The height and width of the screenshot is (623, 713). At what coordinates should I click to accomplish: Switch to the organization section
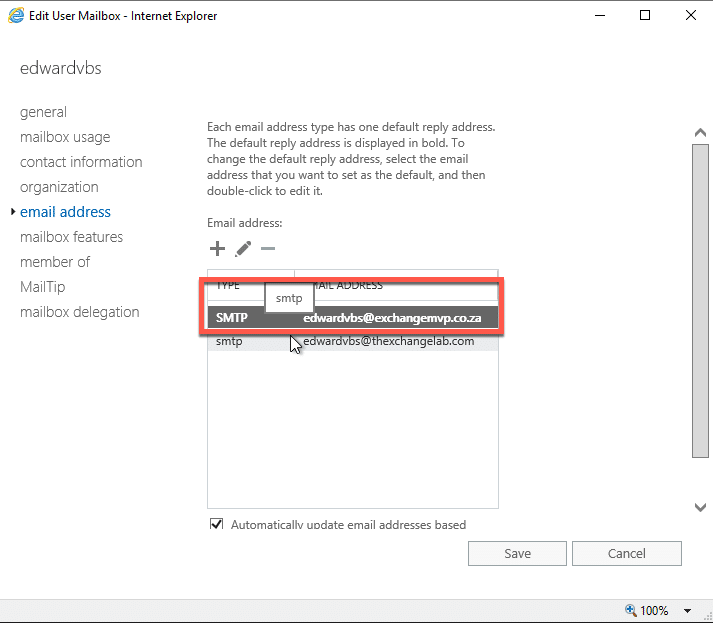pyautogui.click(x=59, y=187)
